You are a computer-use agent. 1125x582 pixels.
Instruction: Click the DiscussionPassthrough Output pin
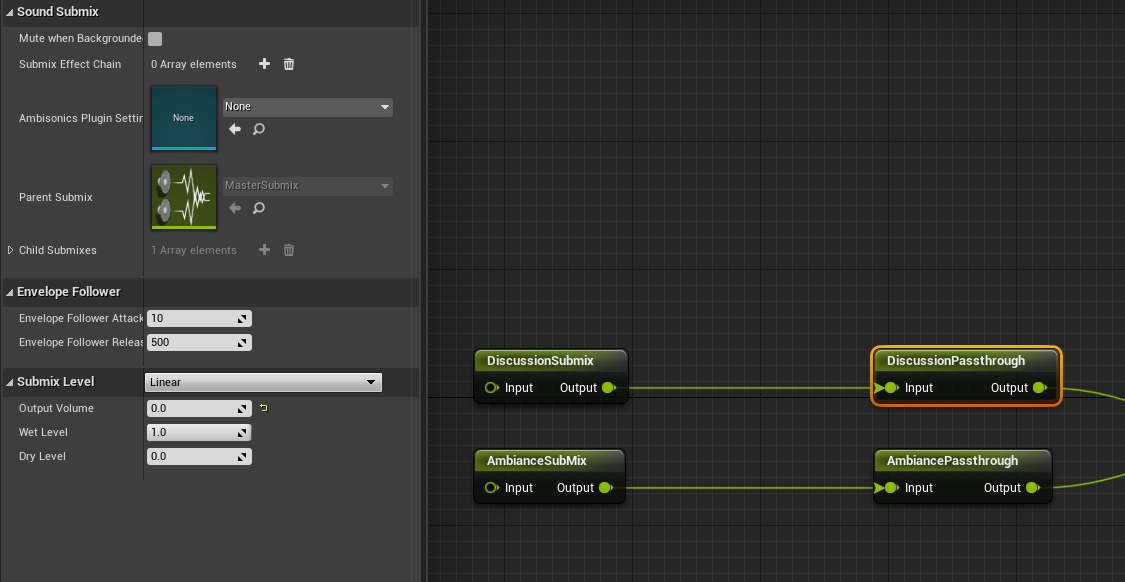[1040, 388]
